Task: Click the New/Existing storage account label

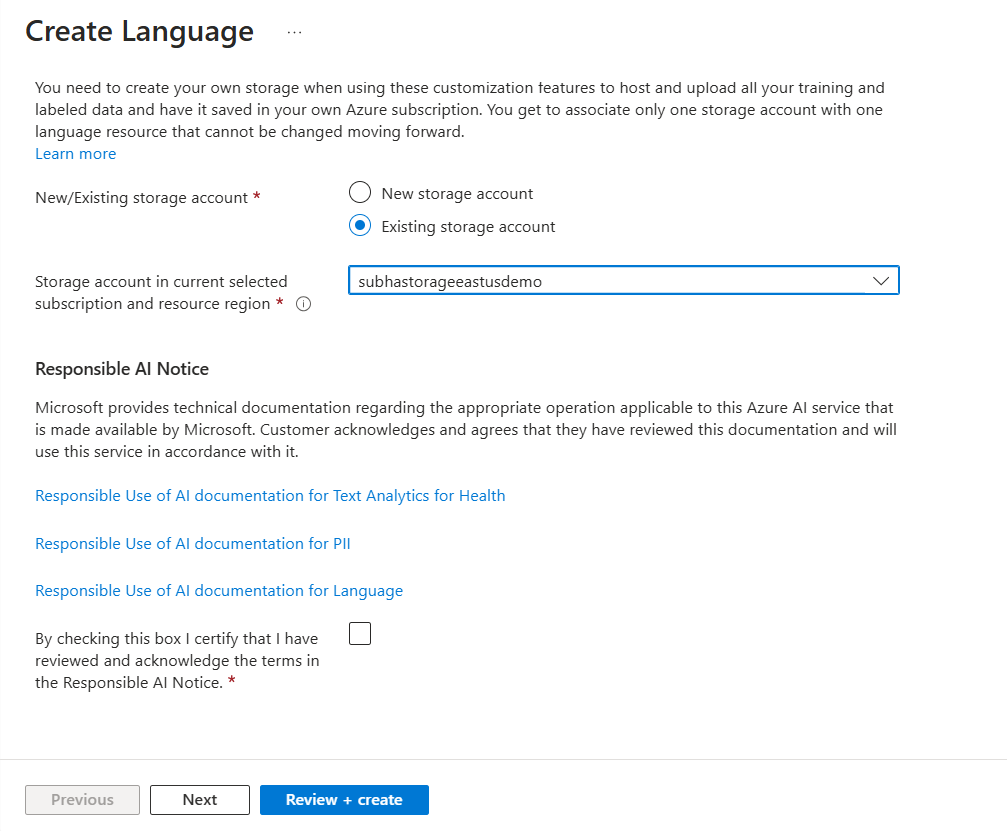Action: (x=141, y=198)
